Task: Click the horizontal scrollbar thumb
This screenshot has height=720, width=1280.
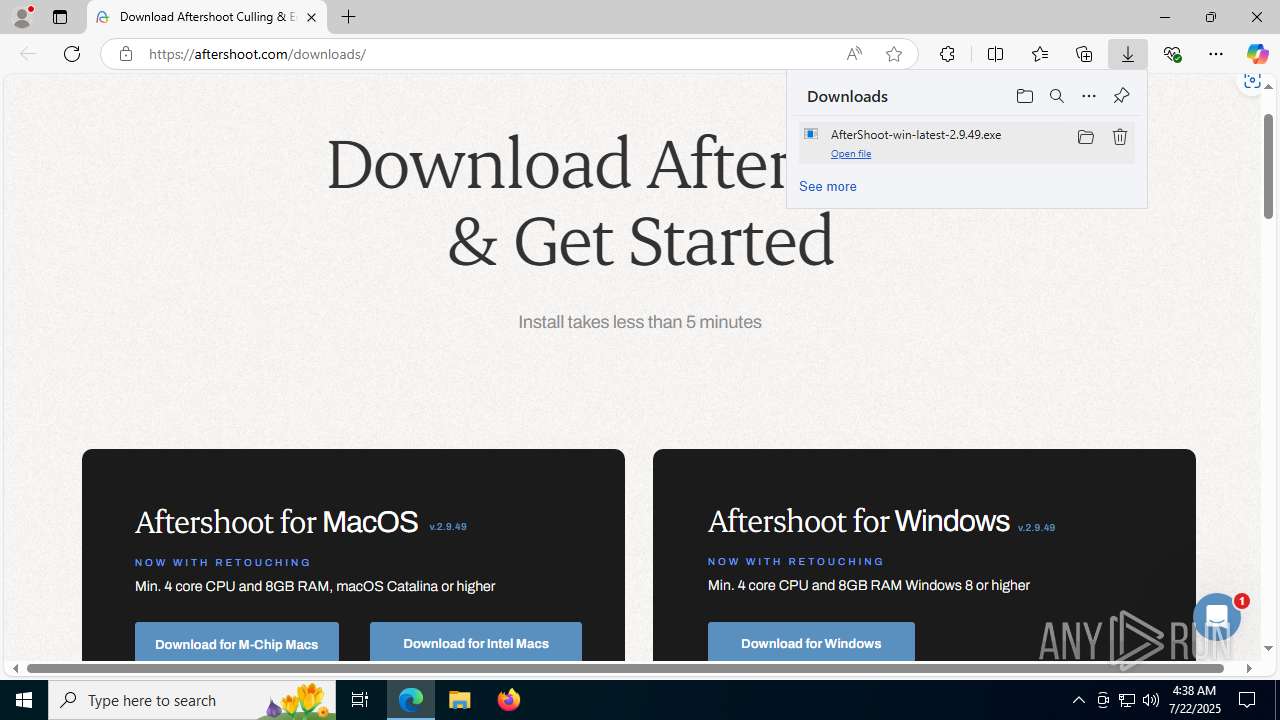Action: tap(625, 668)
